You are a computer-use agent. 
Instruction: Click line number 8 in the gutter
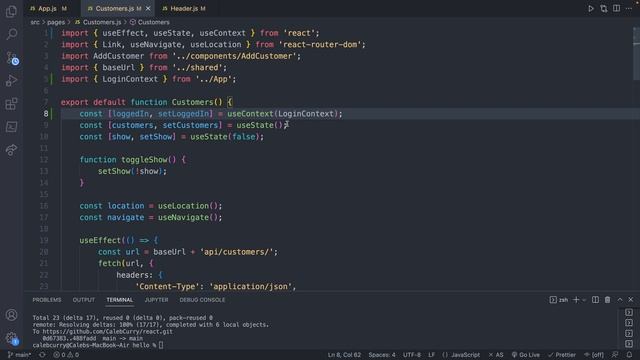coord(46,113)
